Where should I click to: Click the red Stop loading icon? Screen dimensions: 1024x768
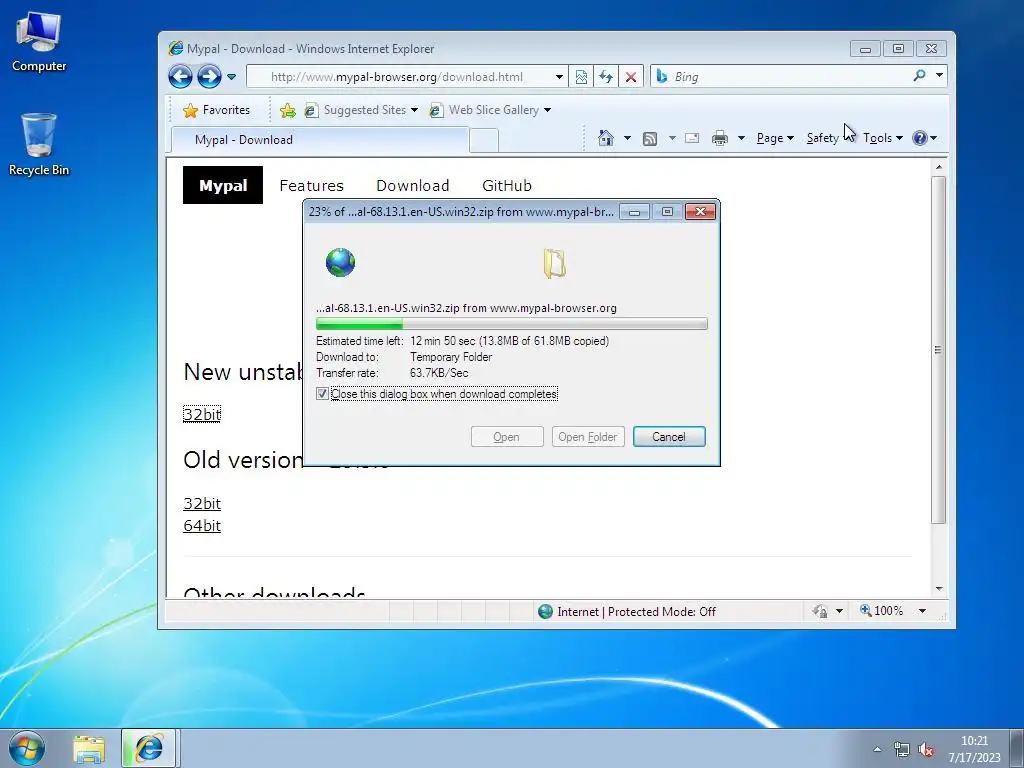631,77
